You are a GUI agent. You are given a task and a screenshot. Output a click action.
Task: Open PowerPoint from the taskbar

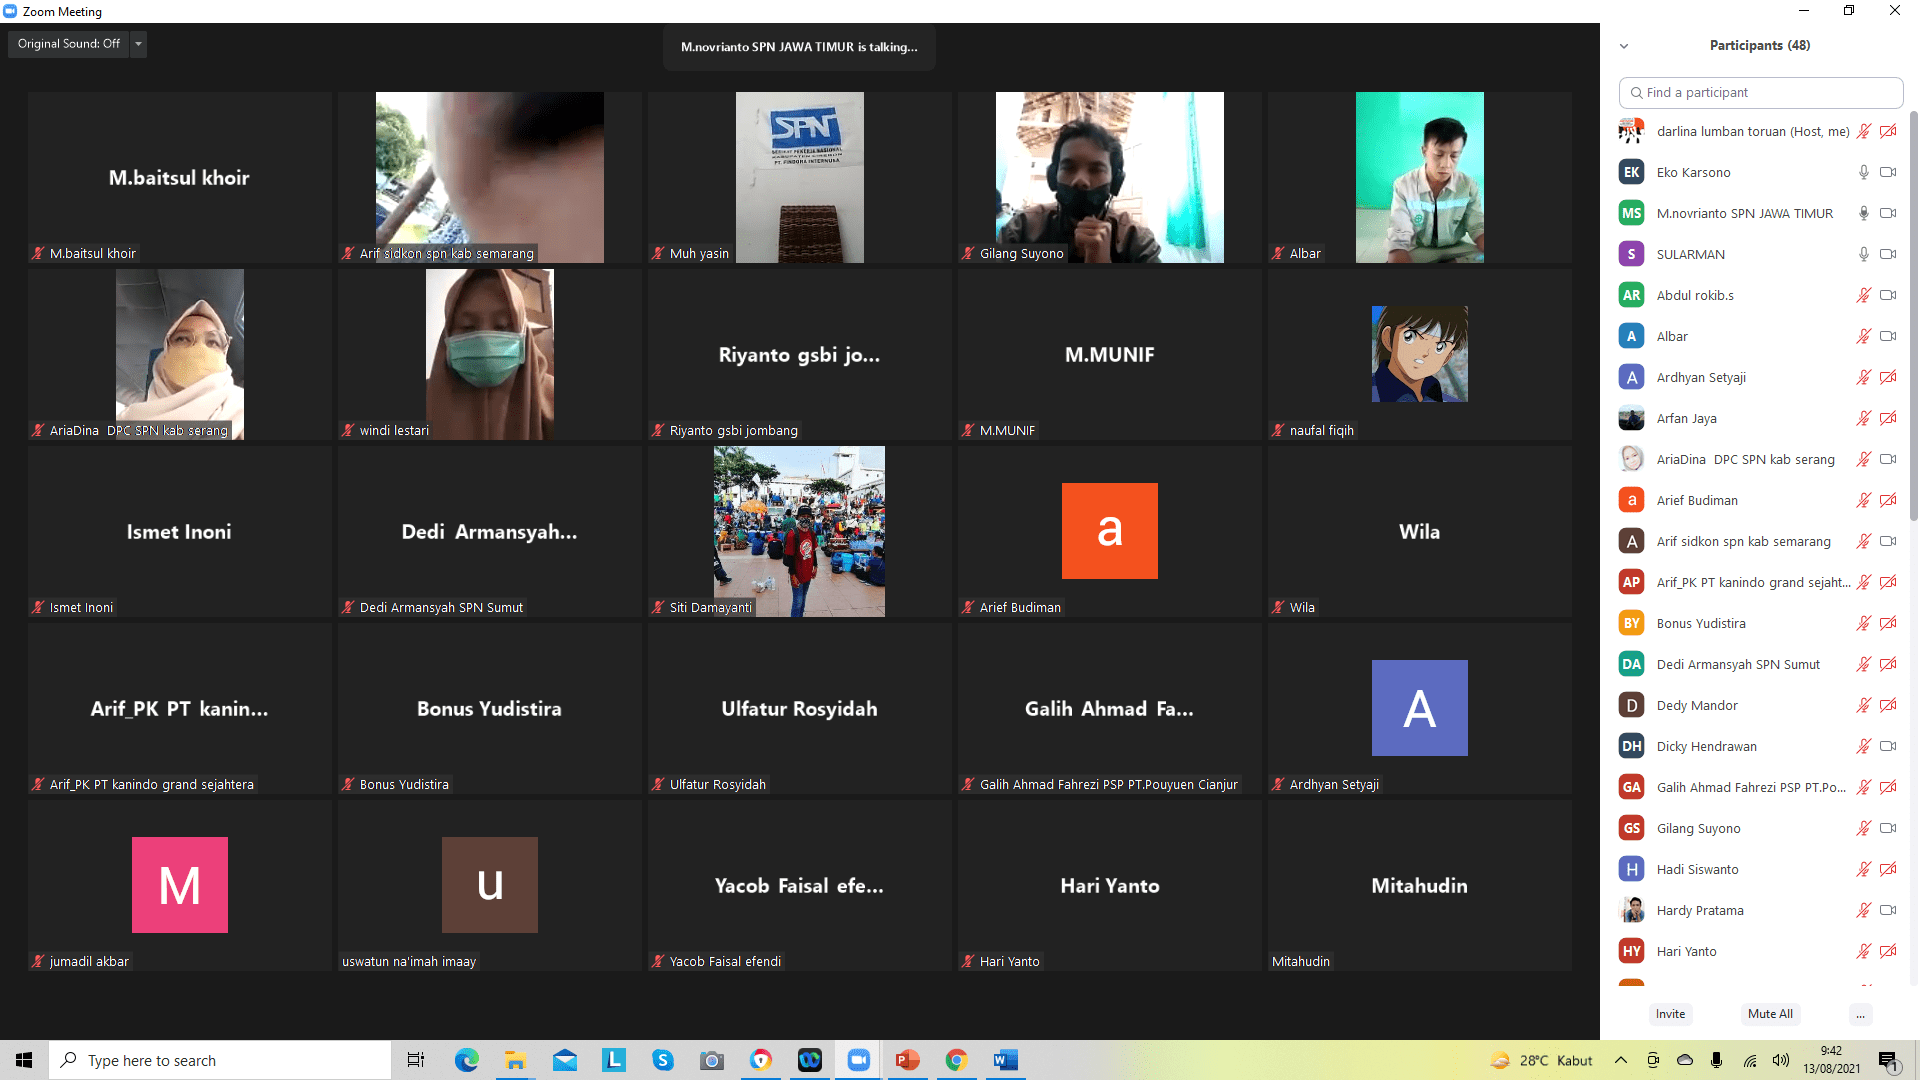pos(907,1060)
